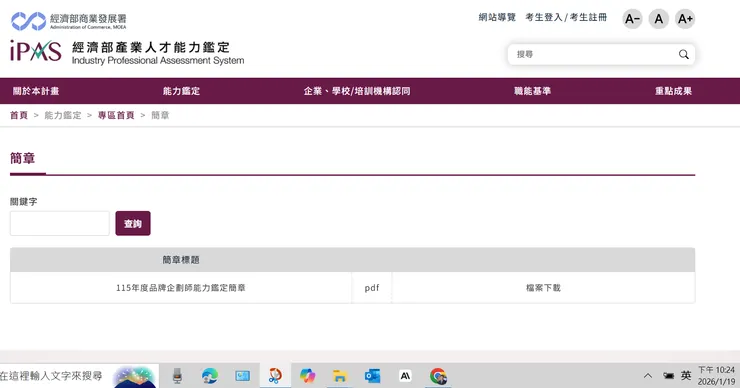Open Outlook from taskbar
This screenshot has height=388, width=740.
tap(372, 376)
